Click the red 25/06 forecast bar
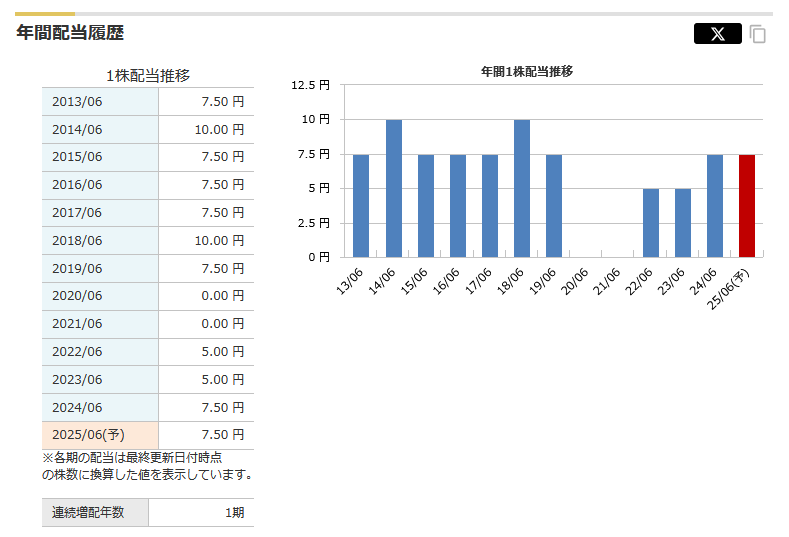This screenshot has width=789, height=537. (746, 205)
